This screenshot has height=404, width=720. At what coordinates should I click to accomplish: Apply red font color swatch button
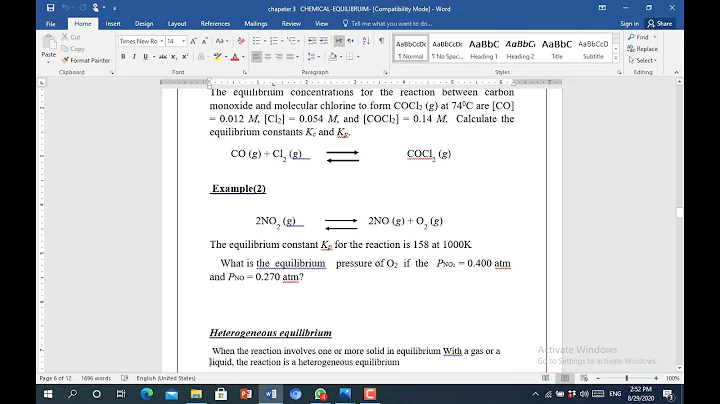tap(235, 56)
